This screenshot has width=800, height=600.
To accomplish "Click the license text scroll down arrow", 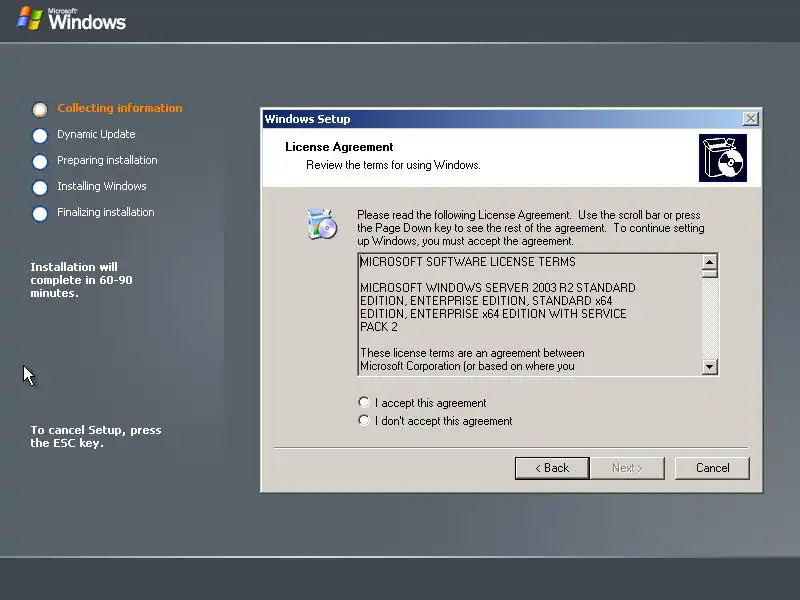I will click(709, 366).
